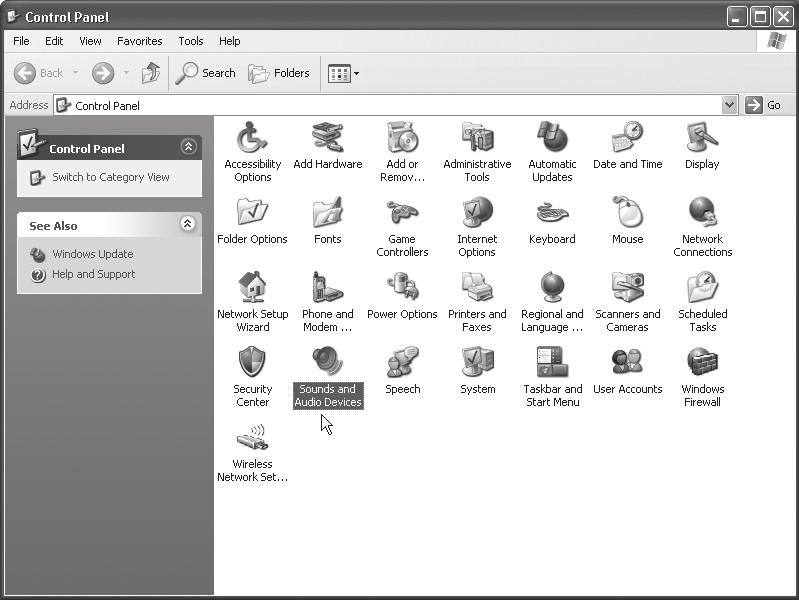
Task: Expand the Back history dropdown arrow
Action: pyautogui.click(x=75, y=73)
